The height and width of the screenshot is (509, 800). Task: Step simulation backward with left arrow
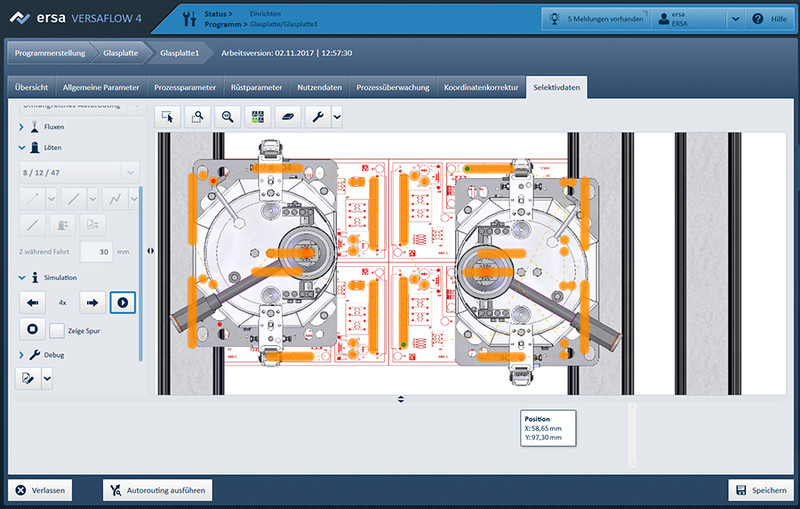(32, 301)
